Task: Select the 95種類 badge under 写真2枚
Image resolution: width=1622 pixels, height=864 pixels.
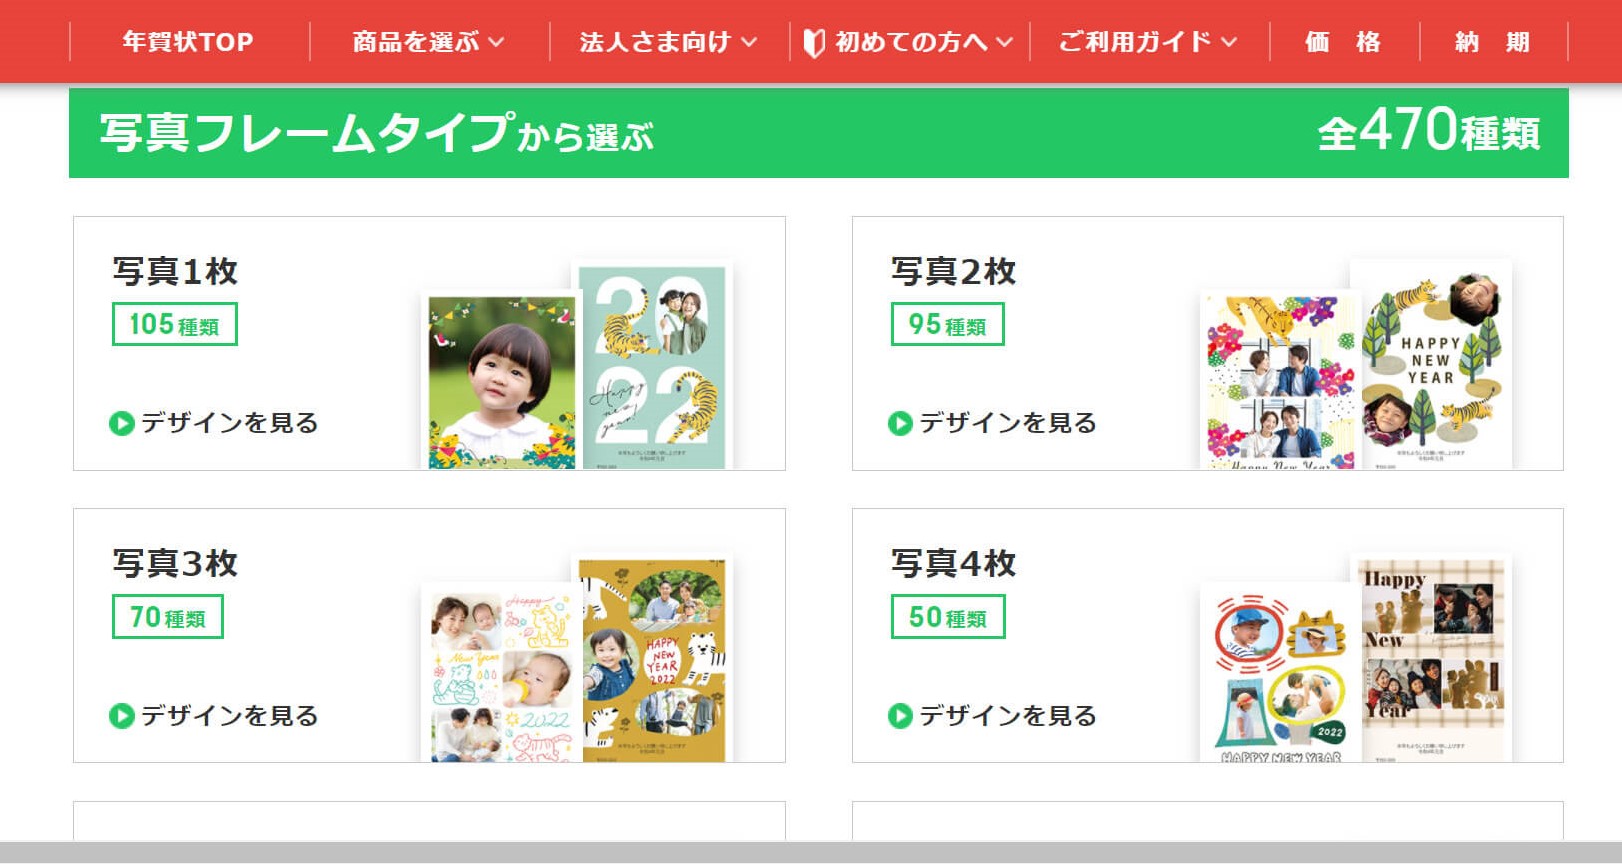Action: tap(948, 324)
